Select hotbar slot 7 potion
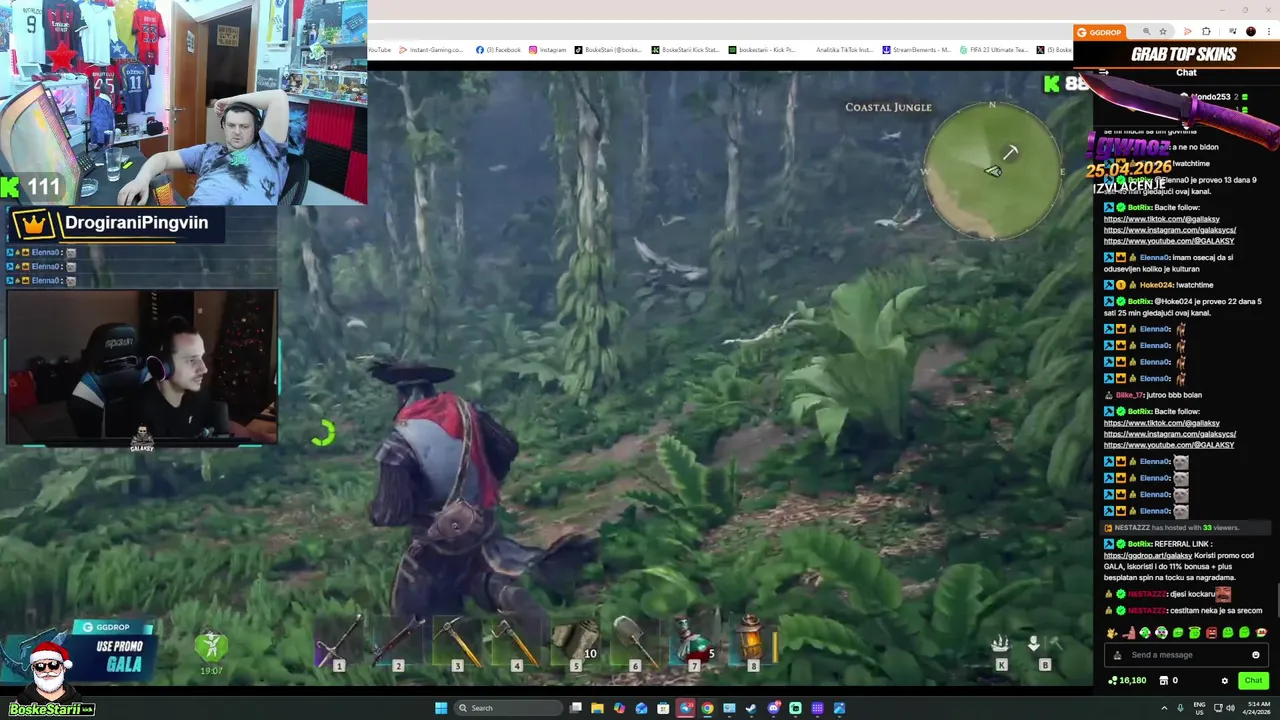The height and width of the screenshot is (720, 1280). 693,642
